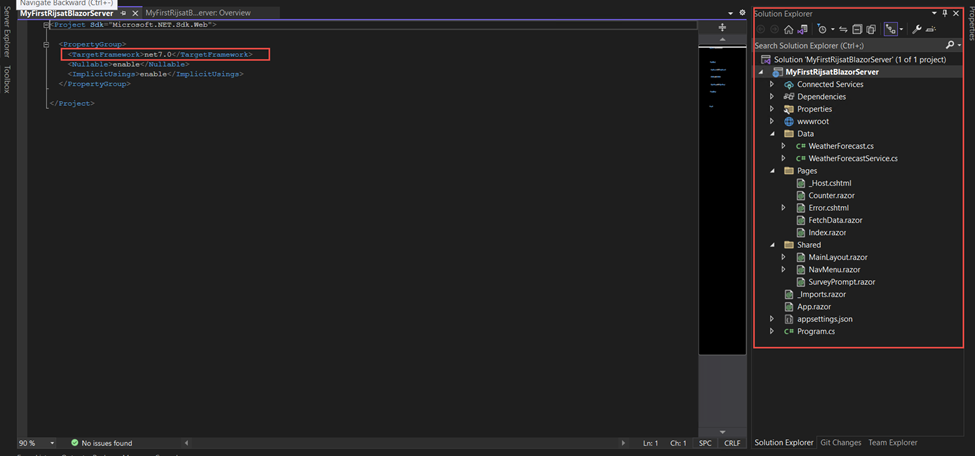Toggle auto-hide pin on Solution Explorer
Screen dimensions: 975x456
(x=945, y=14)
